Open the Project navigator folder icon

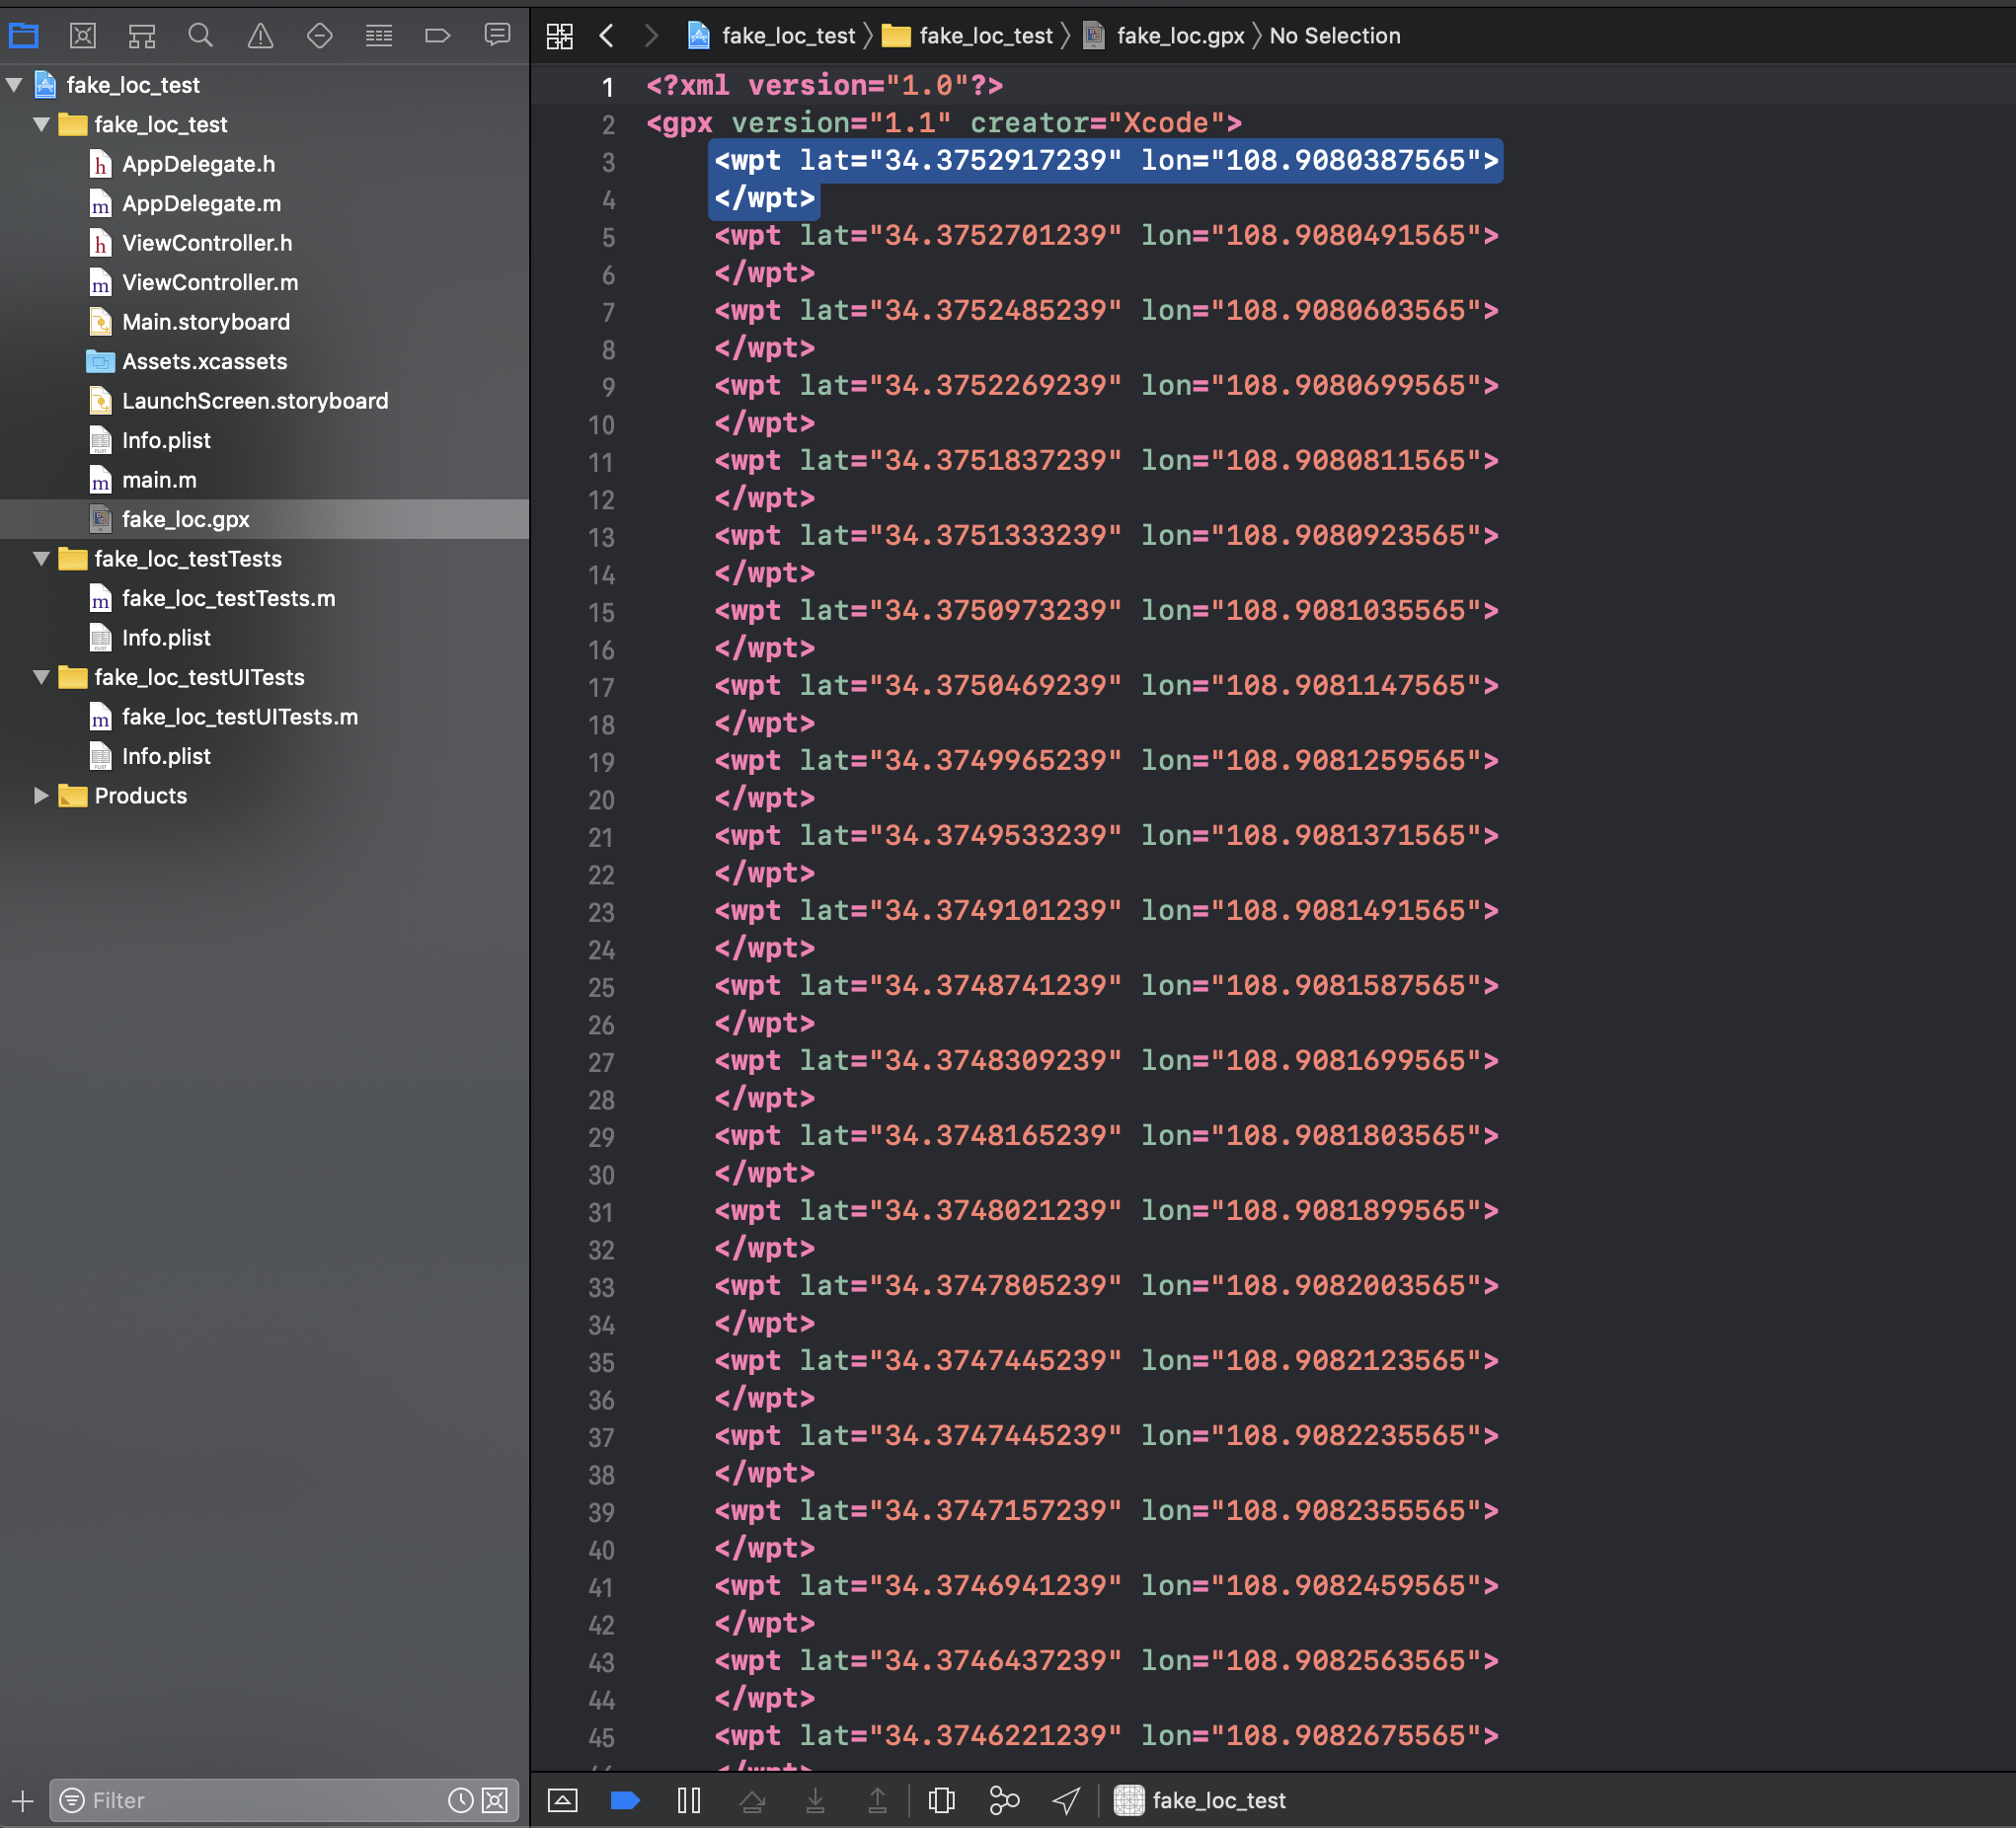[x=23, y=36]
